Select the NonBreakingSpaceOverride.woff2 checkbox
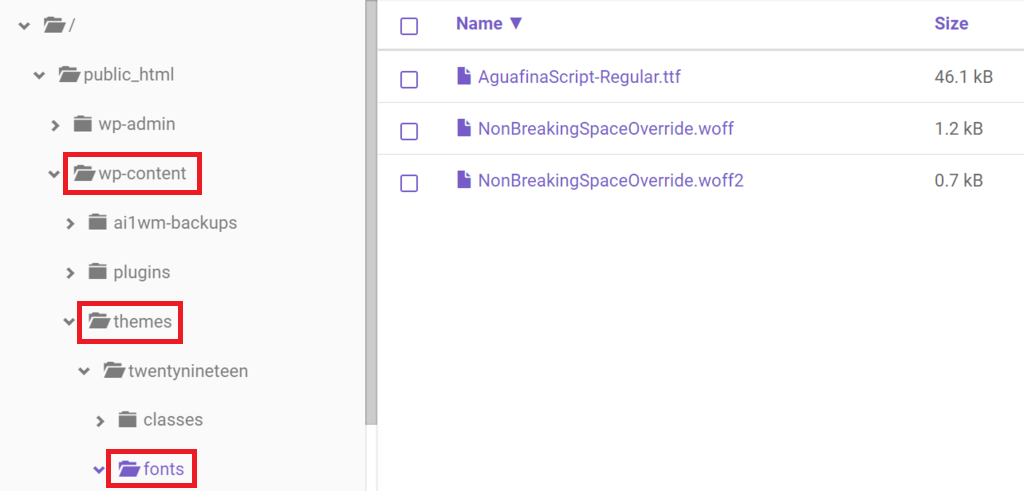Image resolution: width=1024 pixels, height=491 pixels. (x=409, y=183)
